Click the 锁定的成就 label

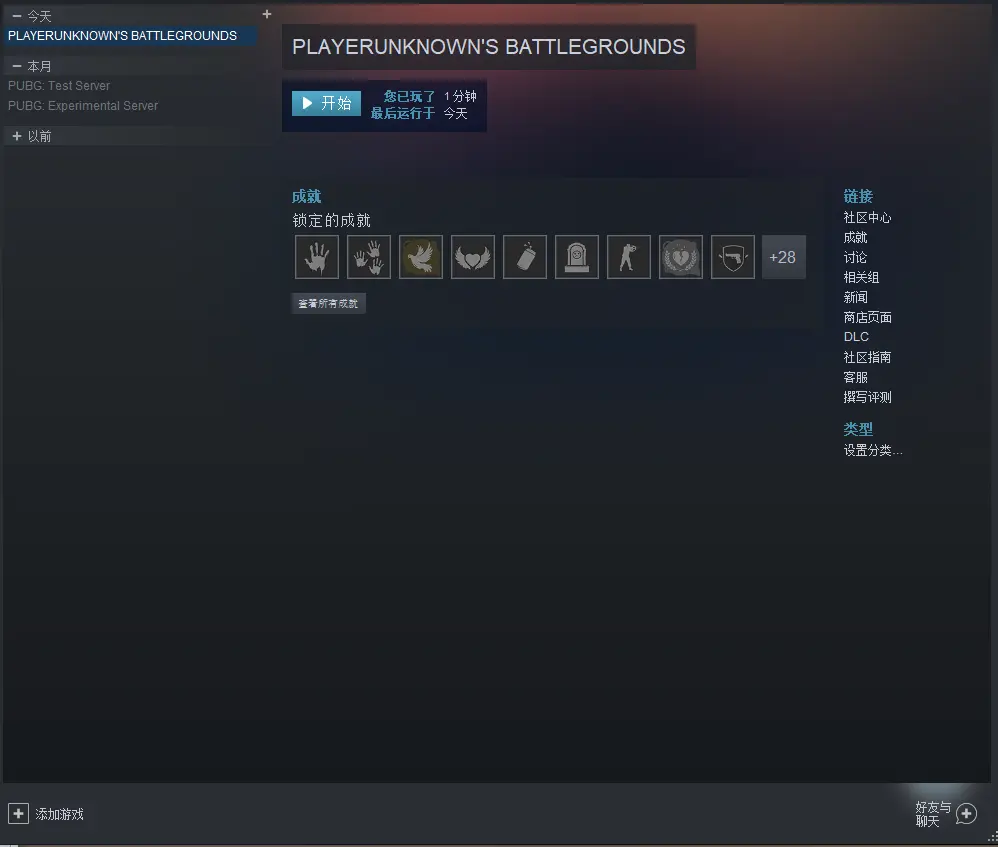click(331, 220)
